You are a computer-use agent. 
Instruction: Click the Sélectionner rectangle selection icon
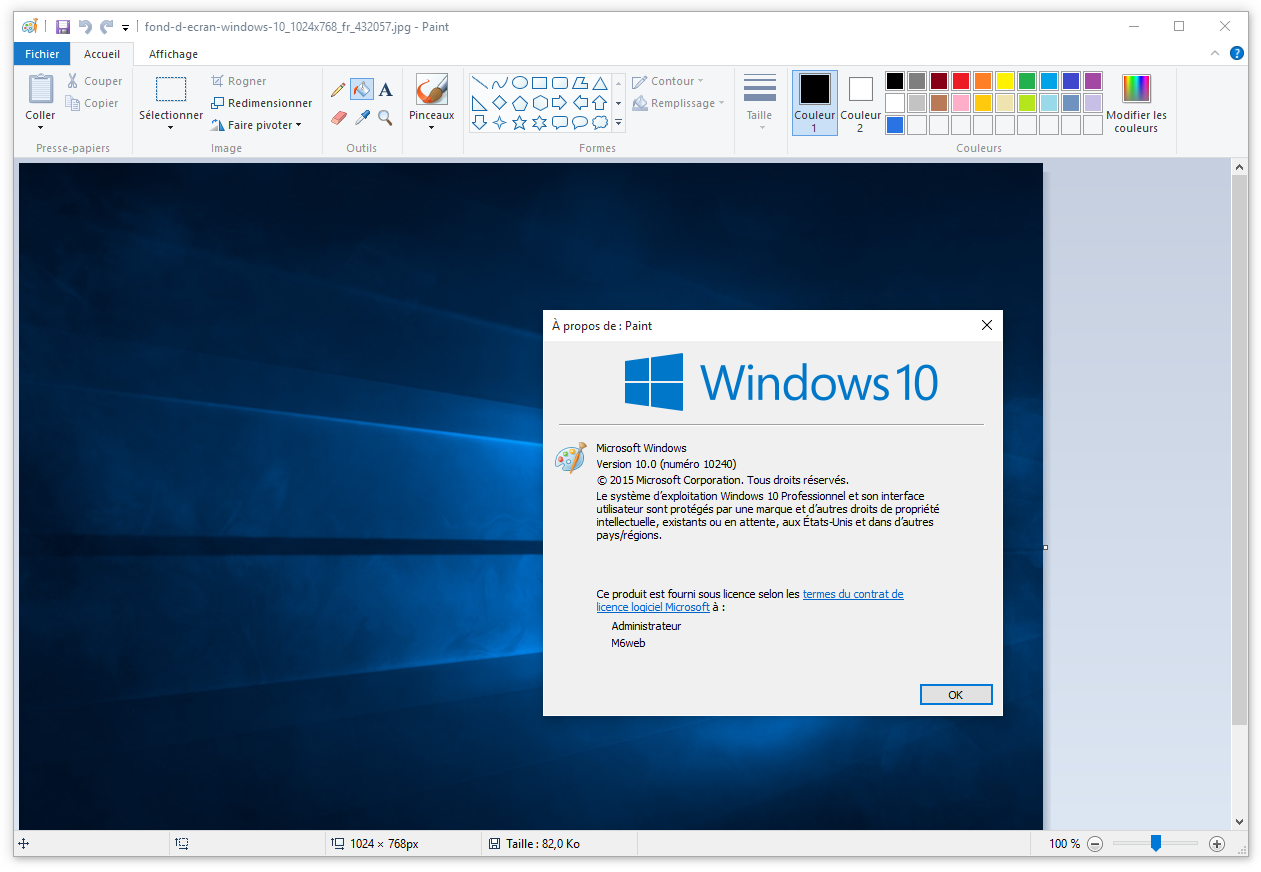pyautogui.click(x=171, y=90)
